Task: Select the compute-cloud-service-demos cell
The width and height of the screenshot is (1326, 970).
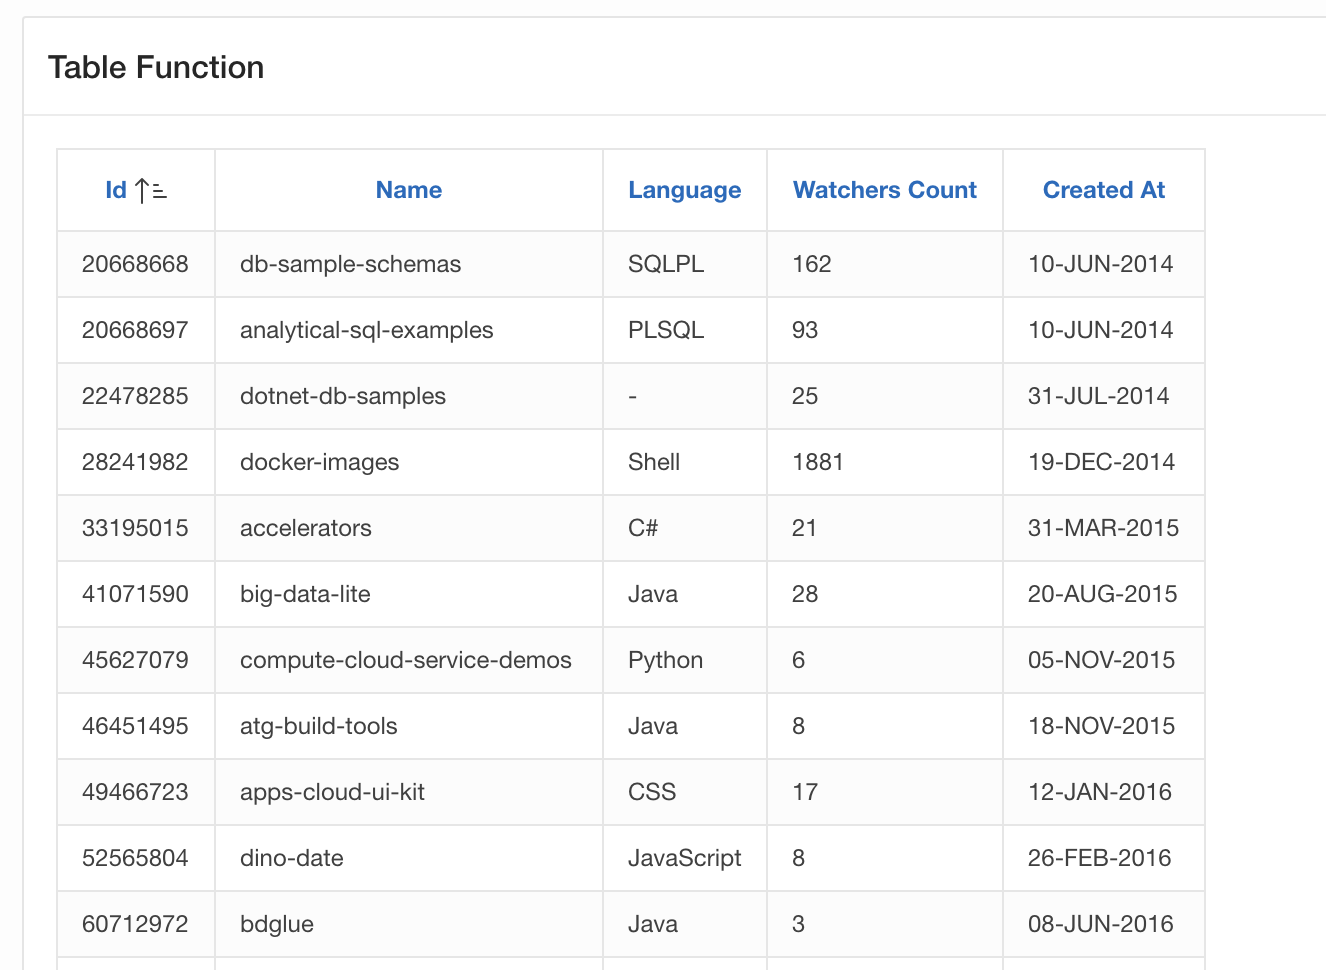Action: point(405,660)
